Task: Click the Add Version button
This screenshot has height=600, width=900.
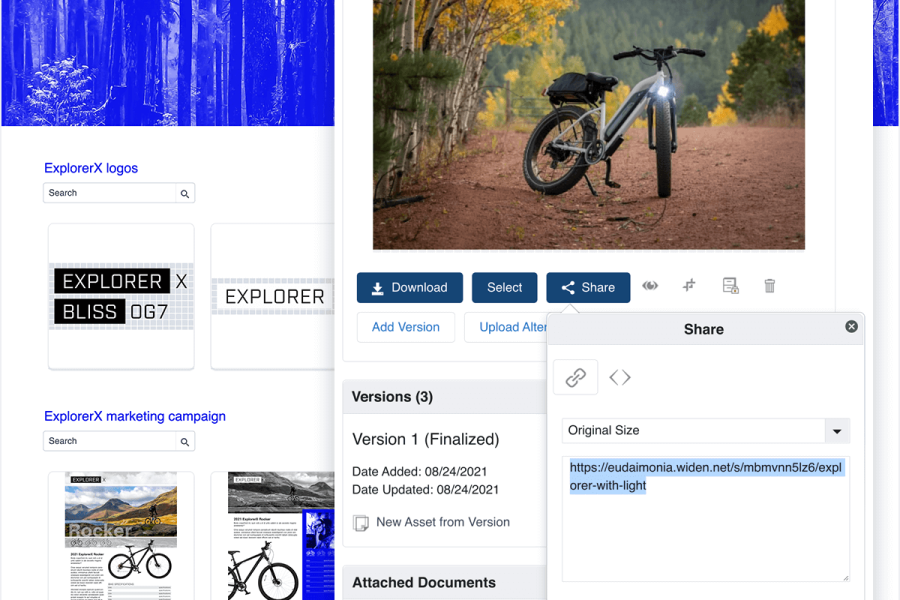Action: pos(405,327)
